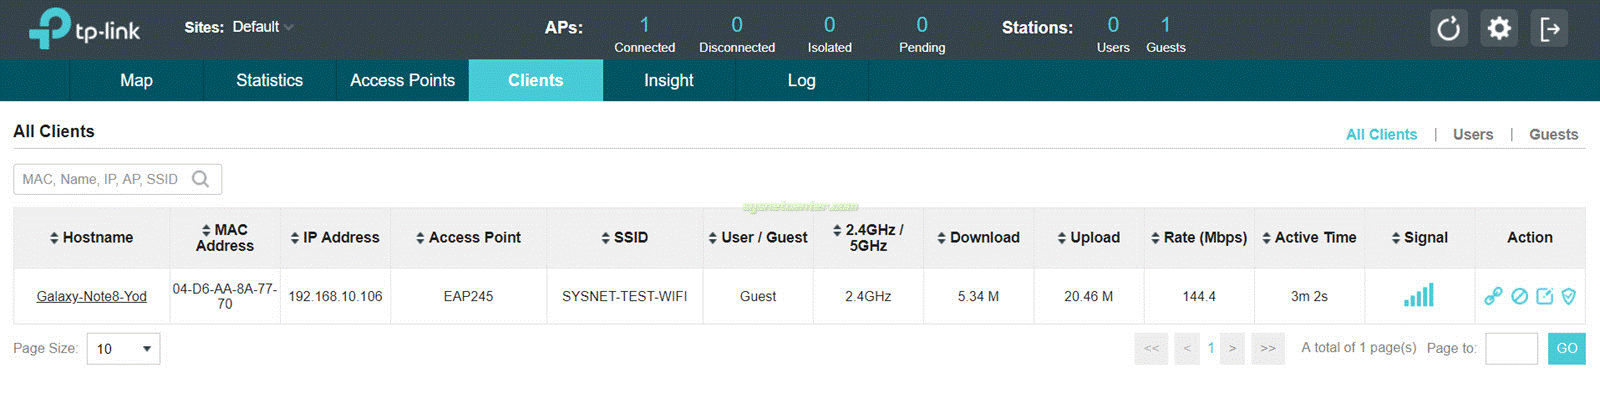Click the 3m 2s active time
Viewport: 1600px width, 409px height.
(x=1309, y=296)
